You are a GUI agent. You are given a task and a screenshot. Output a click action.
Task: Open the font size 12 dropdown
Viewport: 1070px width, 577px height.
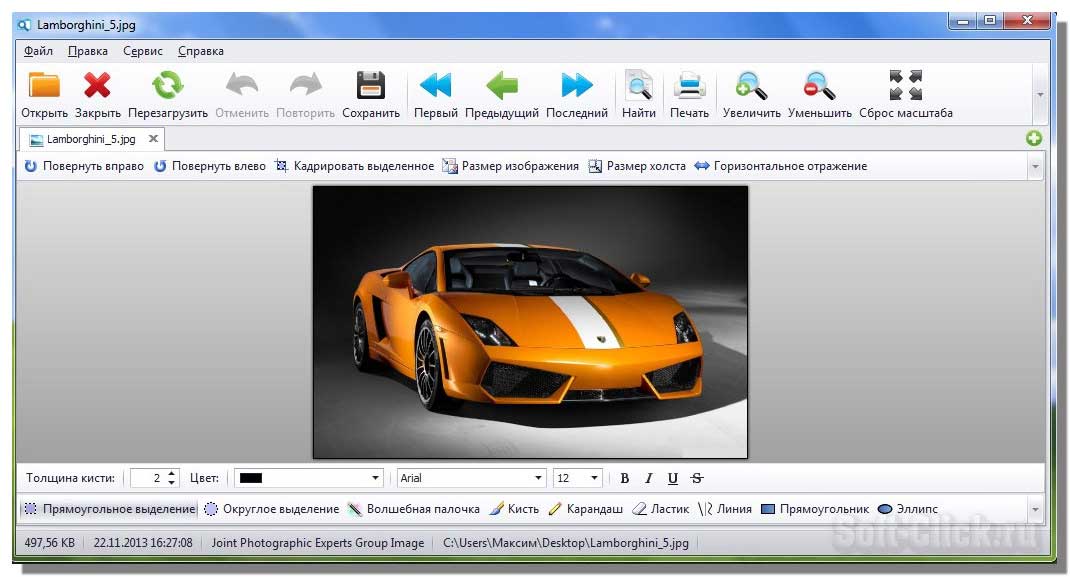click(x=595, y=479)
